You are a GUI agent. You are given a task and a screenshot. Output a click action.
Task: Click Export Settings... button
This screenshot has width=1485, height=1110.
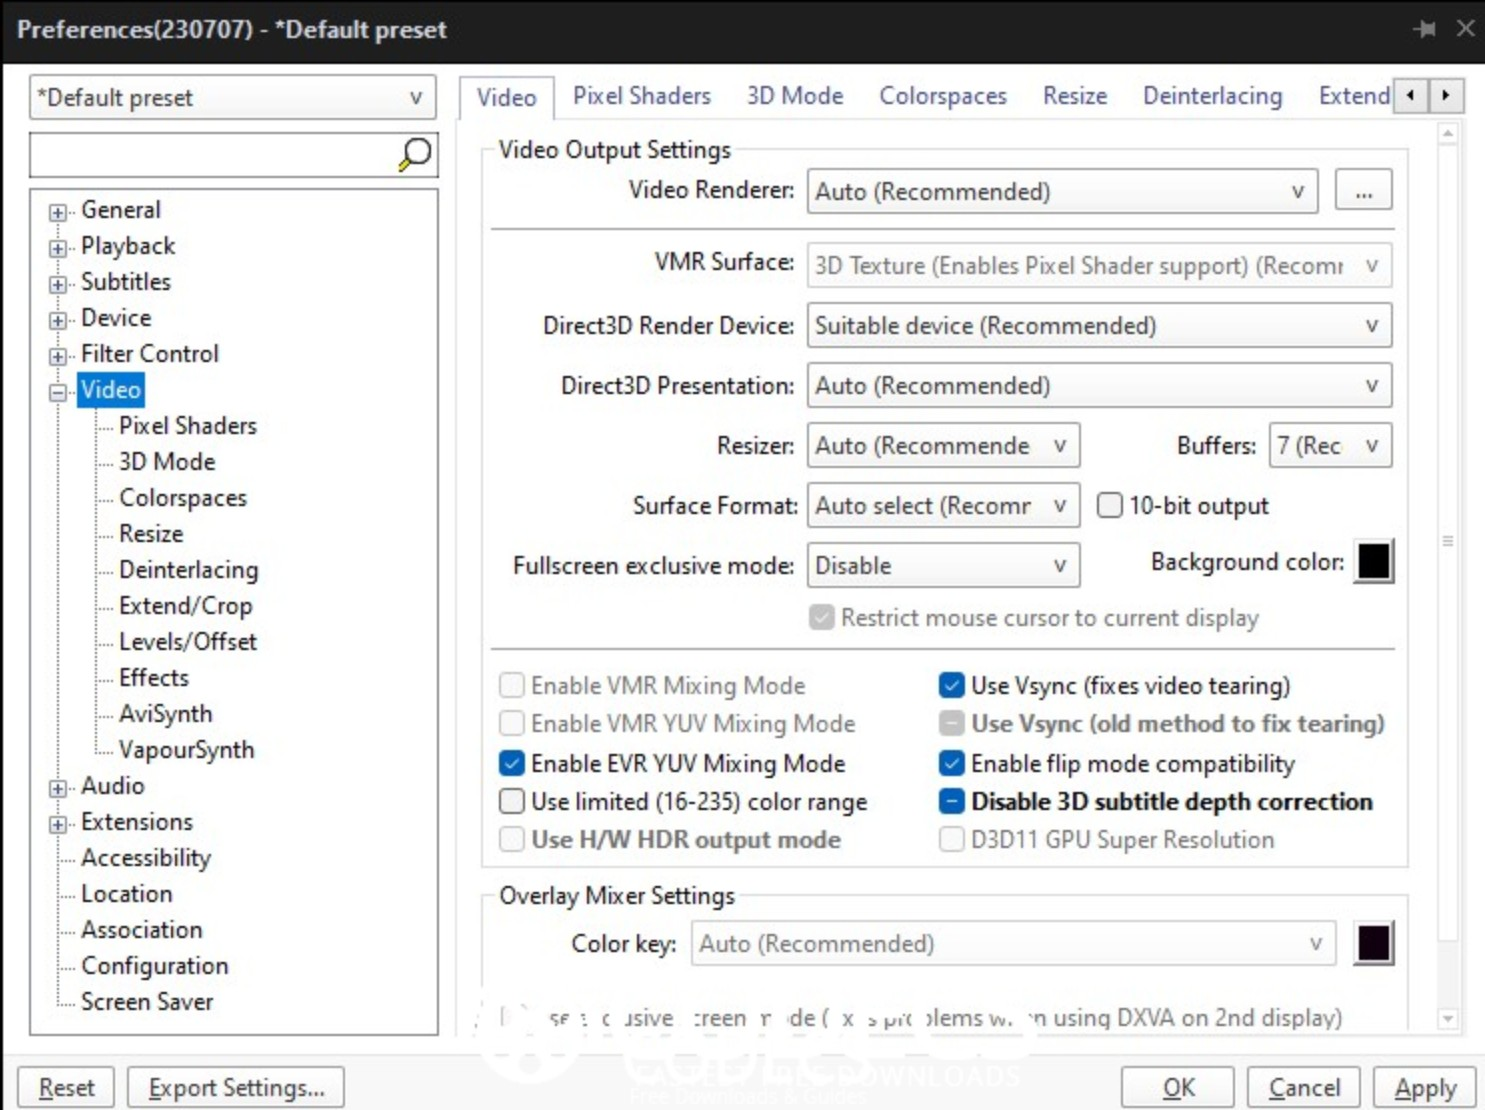[236, 1087]
